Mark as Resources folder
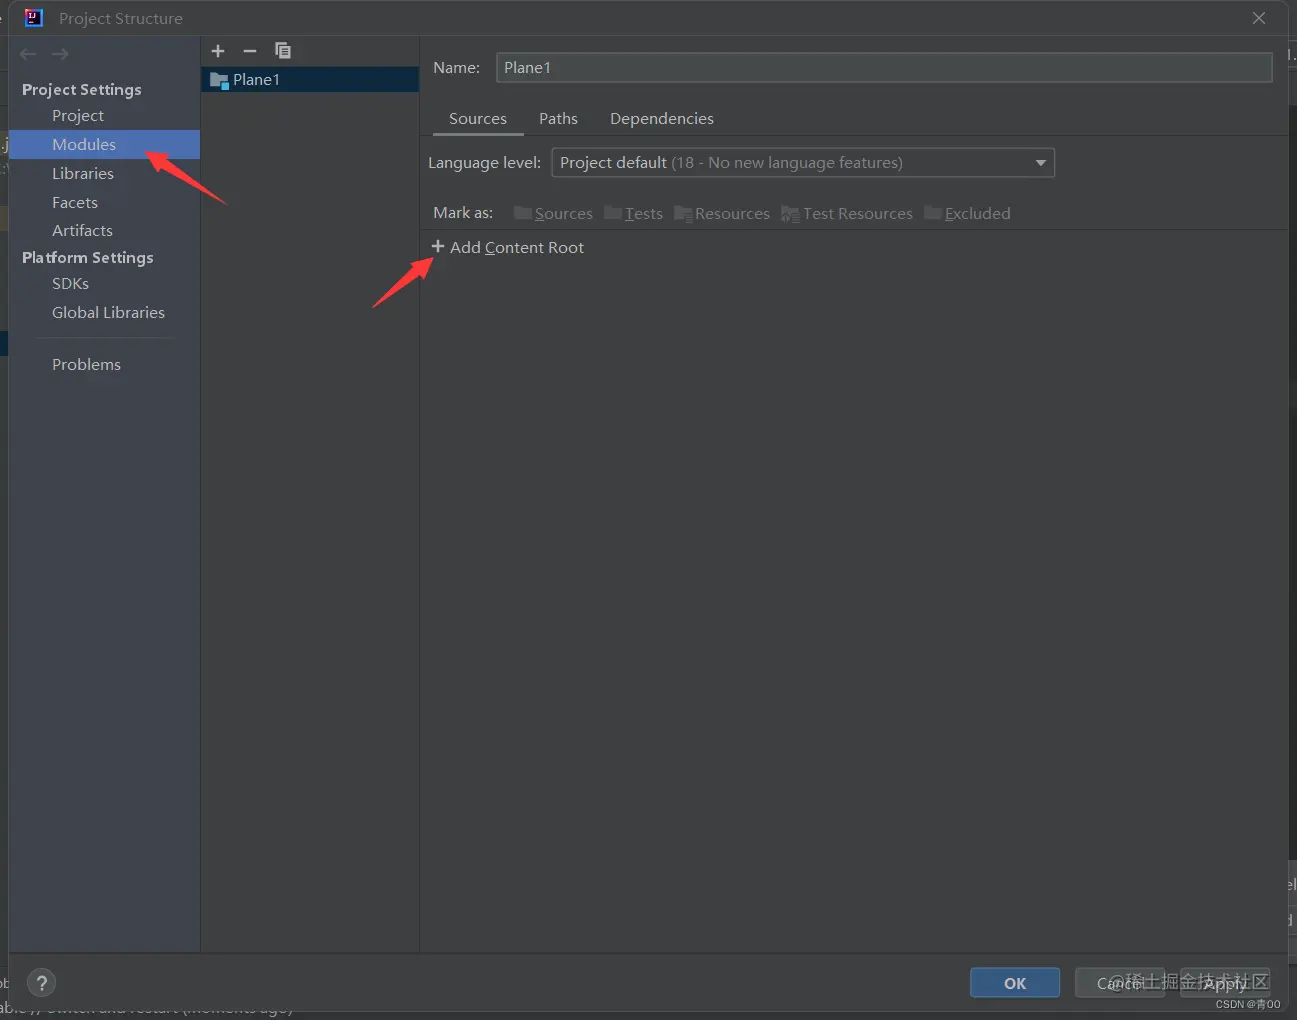This screenshot has height=1020, width=1297. tap(722, 213)
